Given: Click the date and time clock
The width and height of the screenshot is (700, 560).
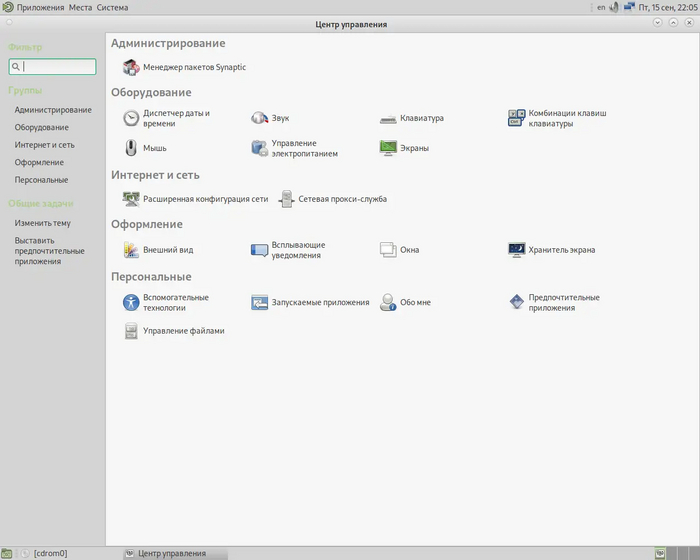Looking at the screenshot, I should point(668,7).
